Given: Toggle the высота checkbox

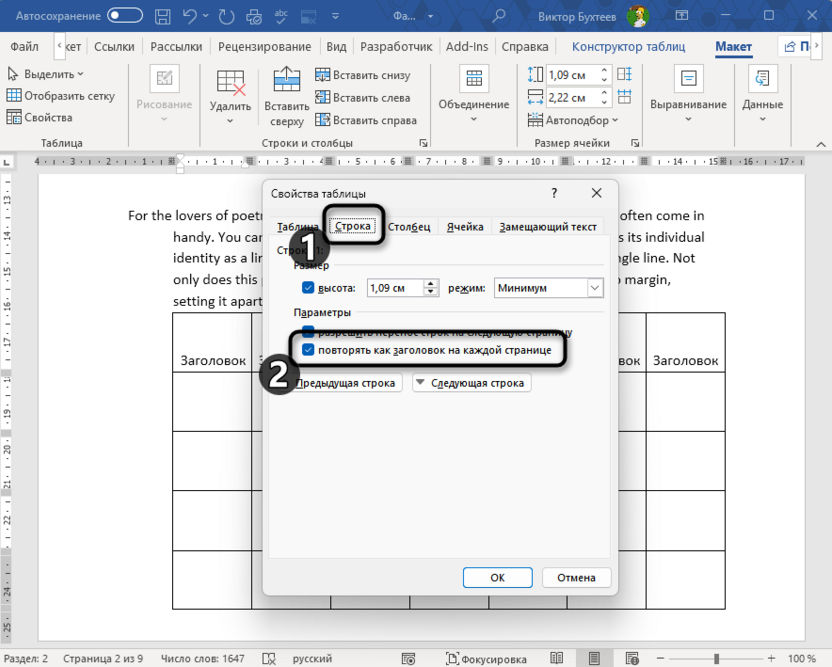Looking at the screenshot, I should coord(308,288).
